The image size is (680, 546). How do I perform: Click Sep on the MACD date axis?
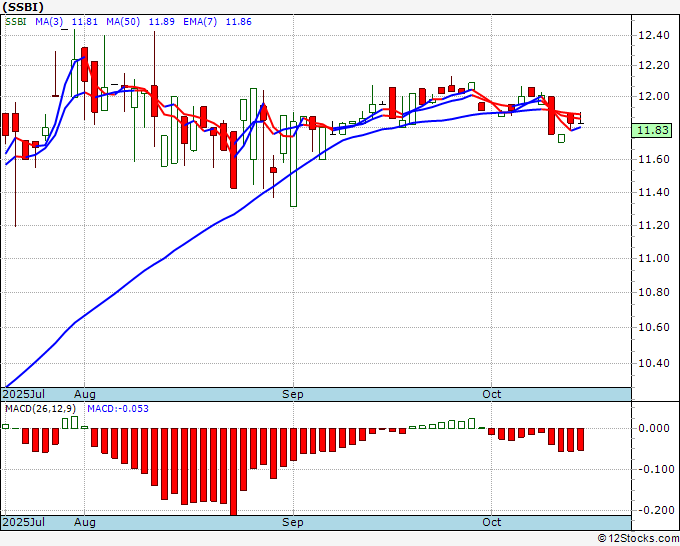coord(293,522)
